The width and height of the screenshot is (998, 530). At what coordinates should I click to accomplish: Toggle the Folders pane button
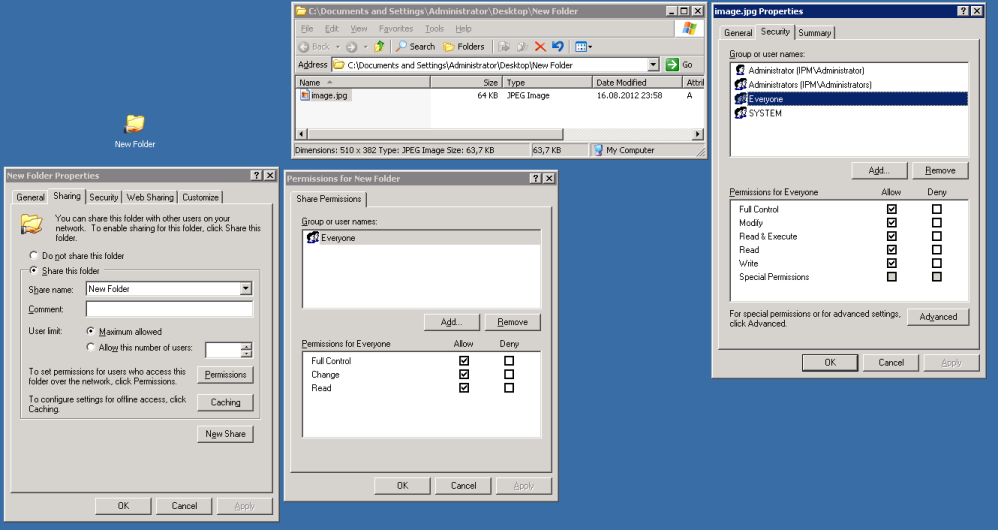point(464,46)
